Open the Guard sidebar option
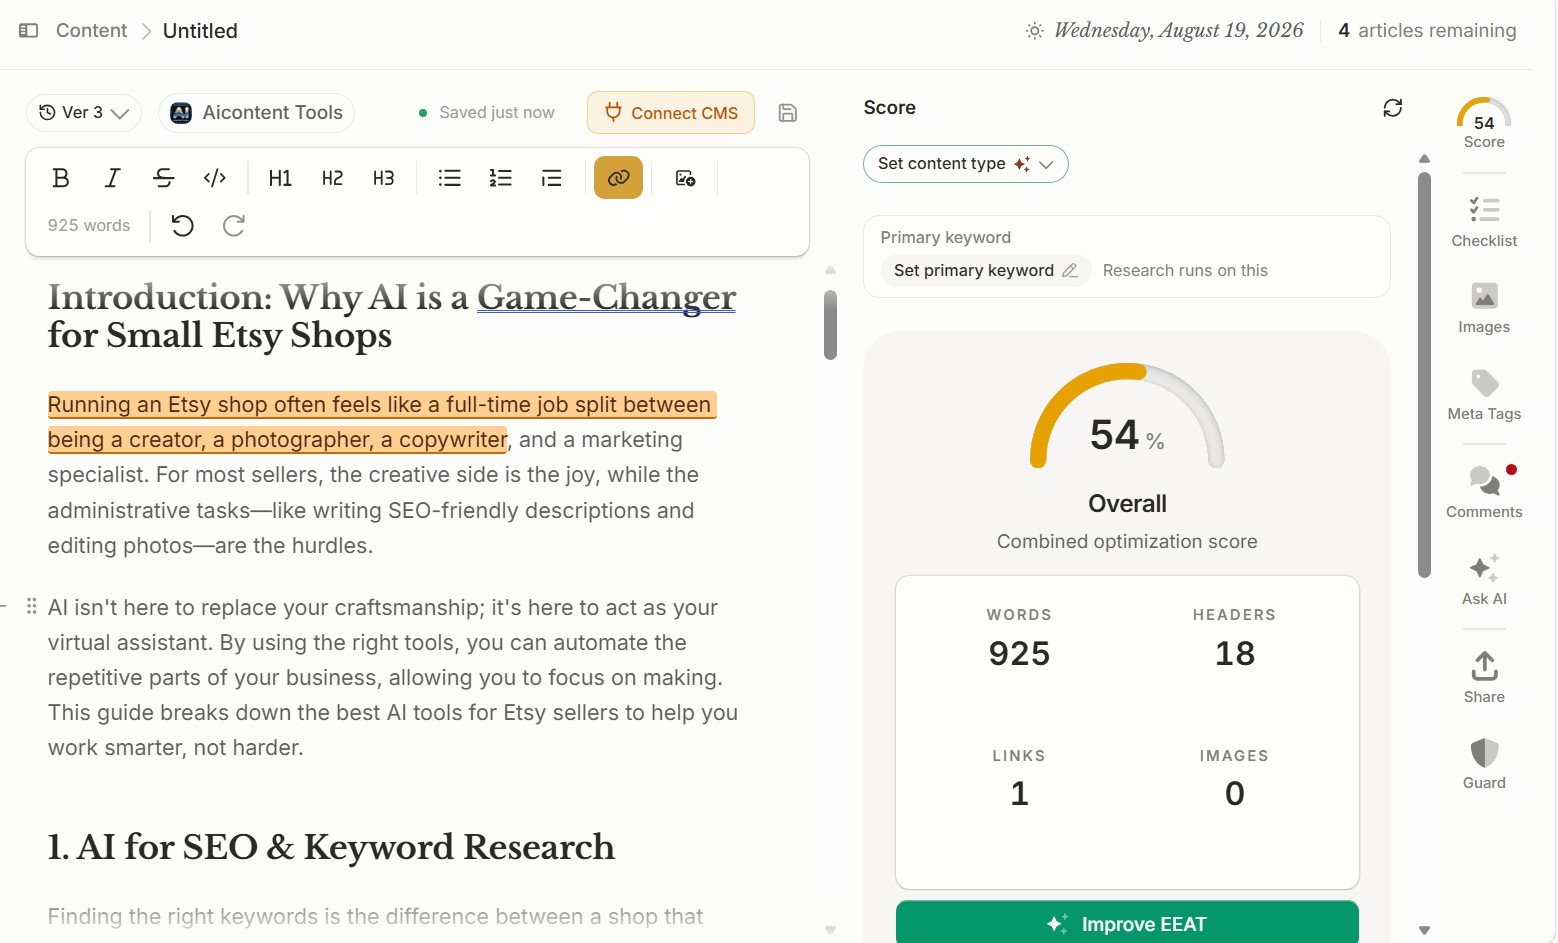The height and width of the screenshot is (943, 1558). pyautogui.click(x=1484, y=764)
